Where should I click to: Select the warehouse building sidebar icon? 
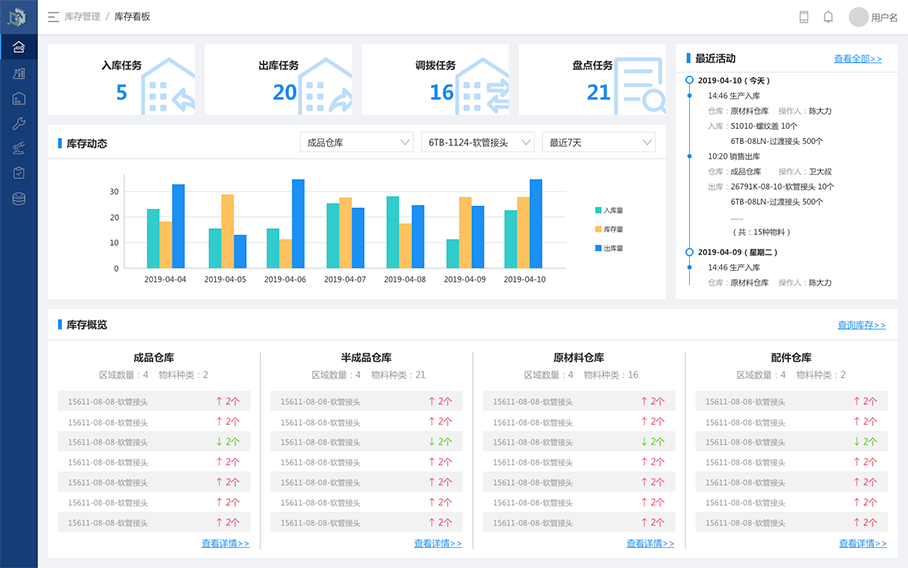[19, 98]
